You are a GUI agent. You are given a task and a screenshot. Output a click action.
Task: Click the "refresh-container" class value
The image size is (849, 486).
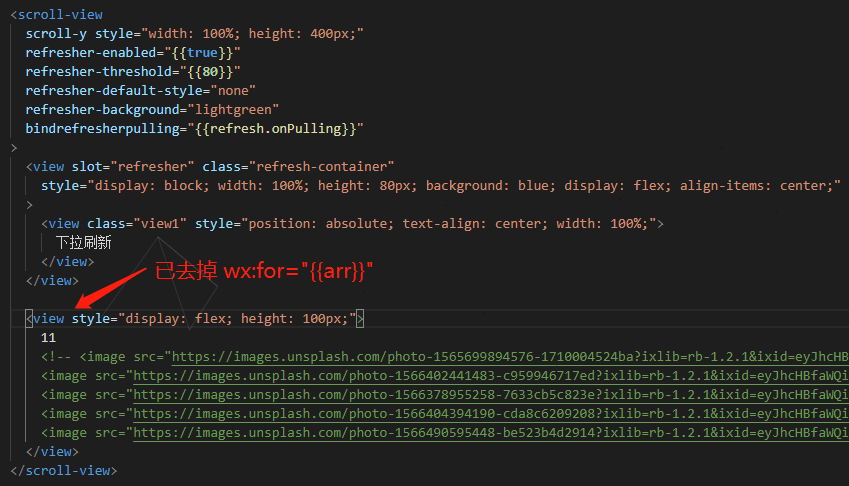[x=322, y=166]
